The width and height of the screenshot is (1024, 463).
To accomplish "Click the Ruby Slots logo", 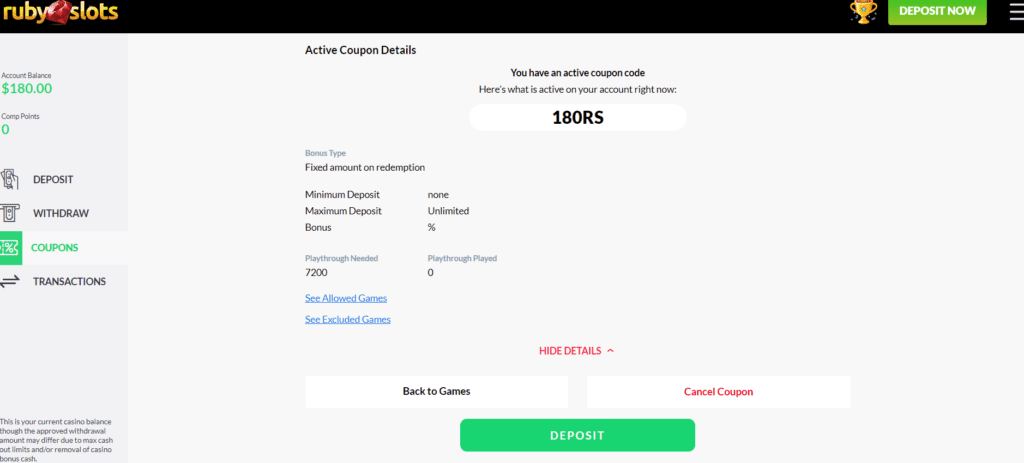I will click(x=60, y=11).
